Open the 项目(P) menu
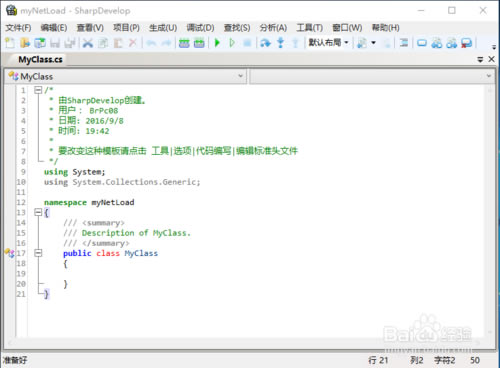The width and height of the screenshot is (500, 368). [126, 27]
